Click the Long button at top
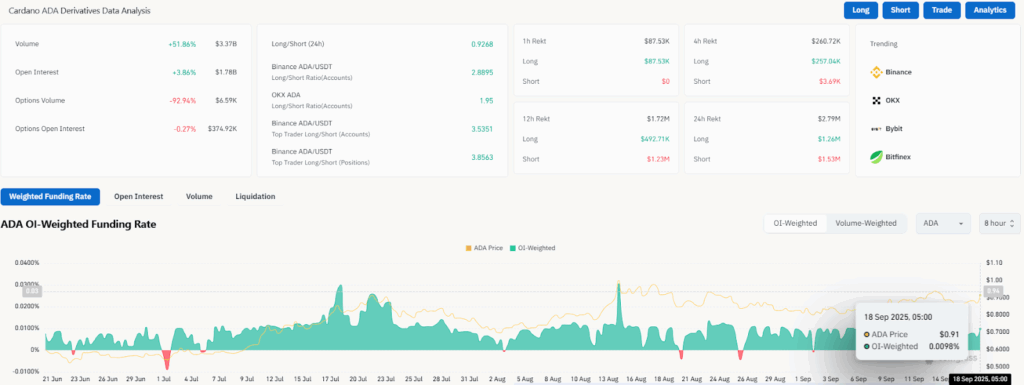1024x385 pixels. click(x=861, y=10)
